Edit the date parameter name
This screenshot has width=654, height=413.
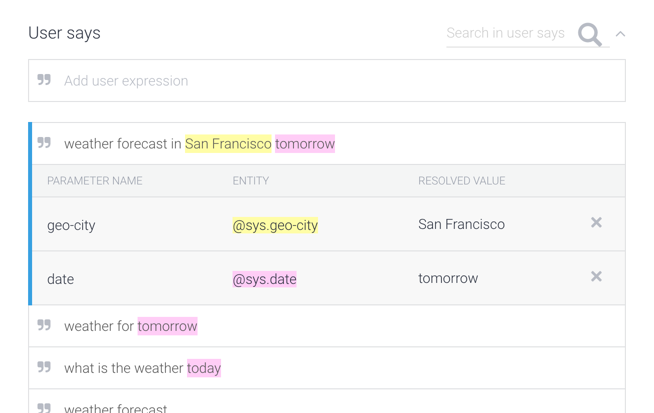point(61,279)
